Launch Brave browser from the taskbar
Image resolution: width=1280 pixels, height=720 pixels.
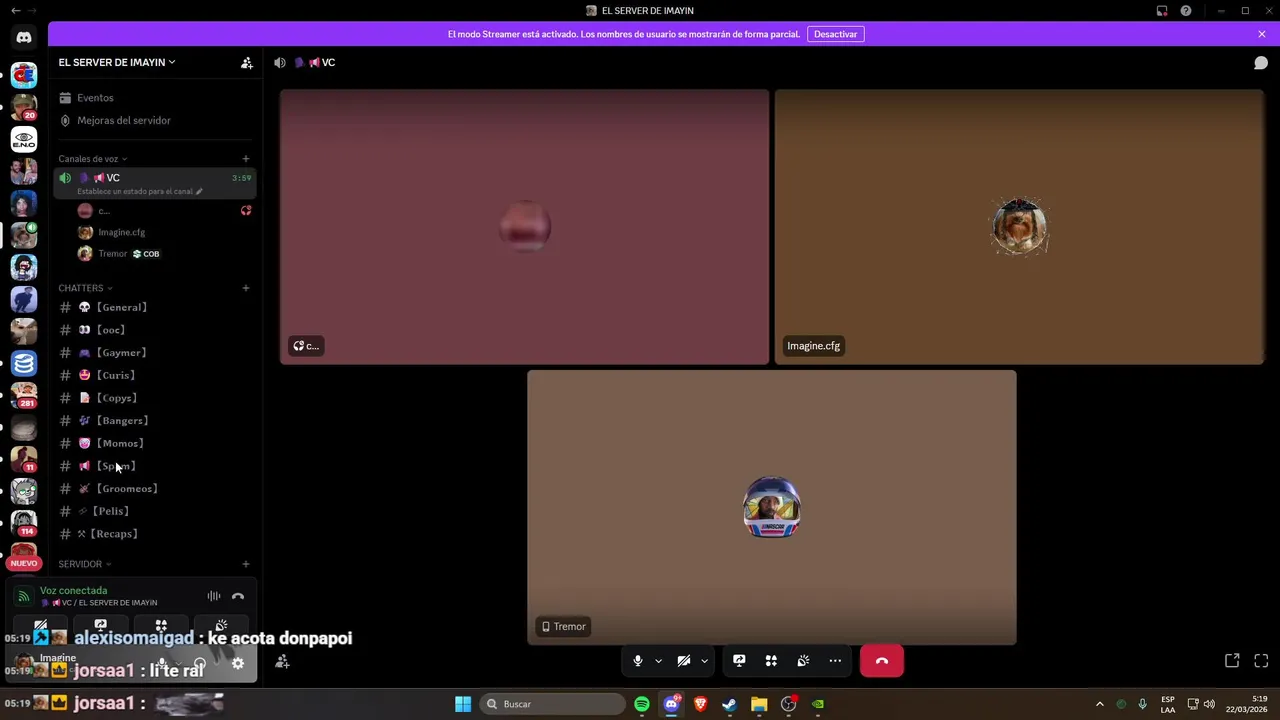click(700, 704)
